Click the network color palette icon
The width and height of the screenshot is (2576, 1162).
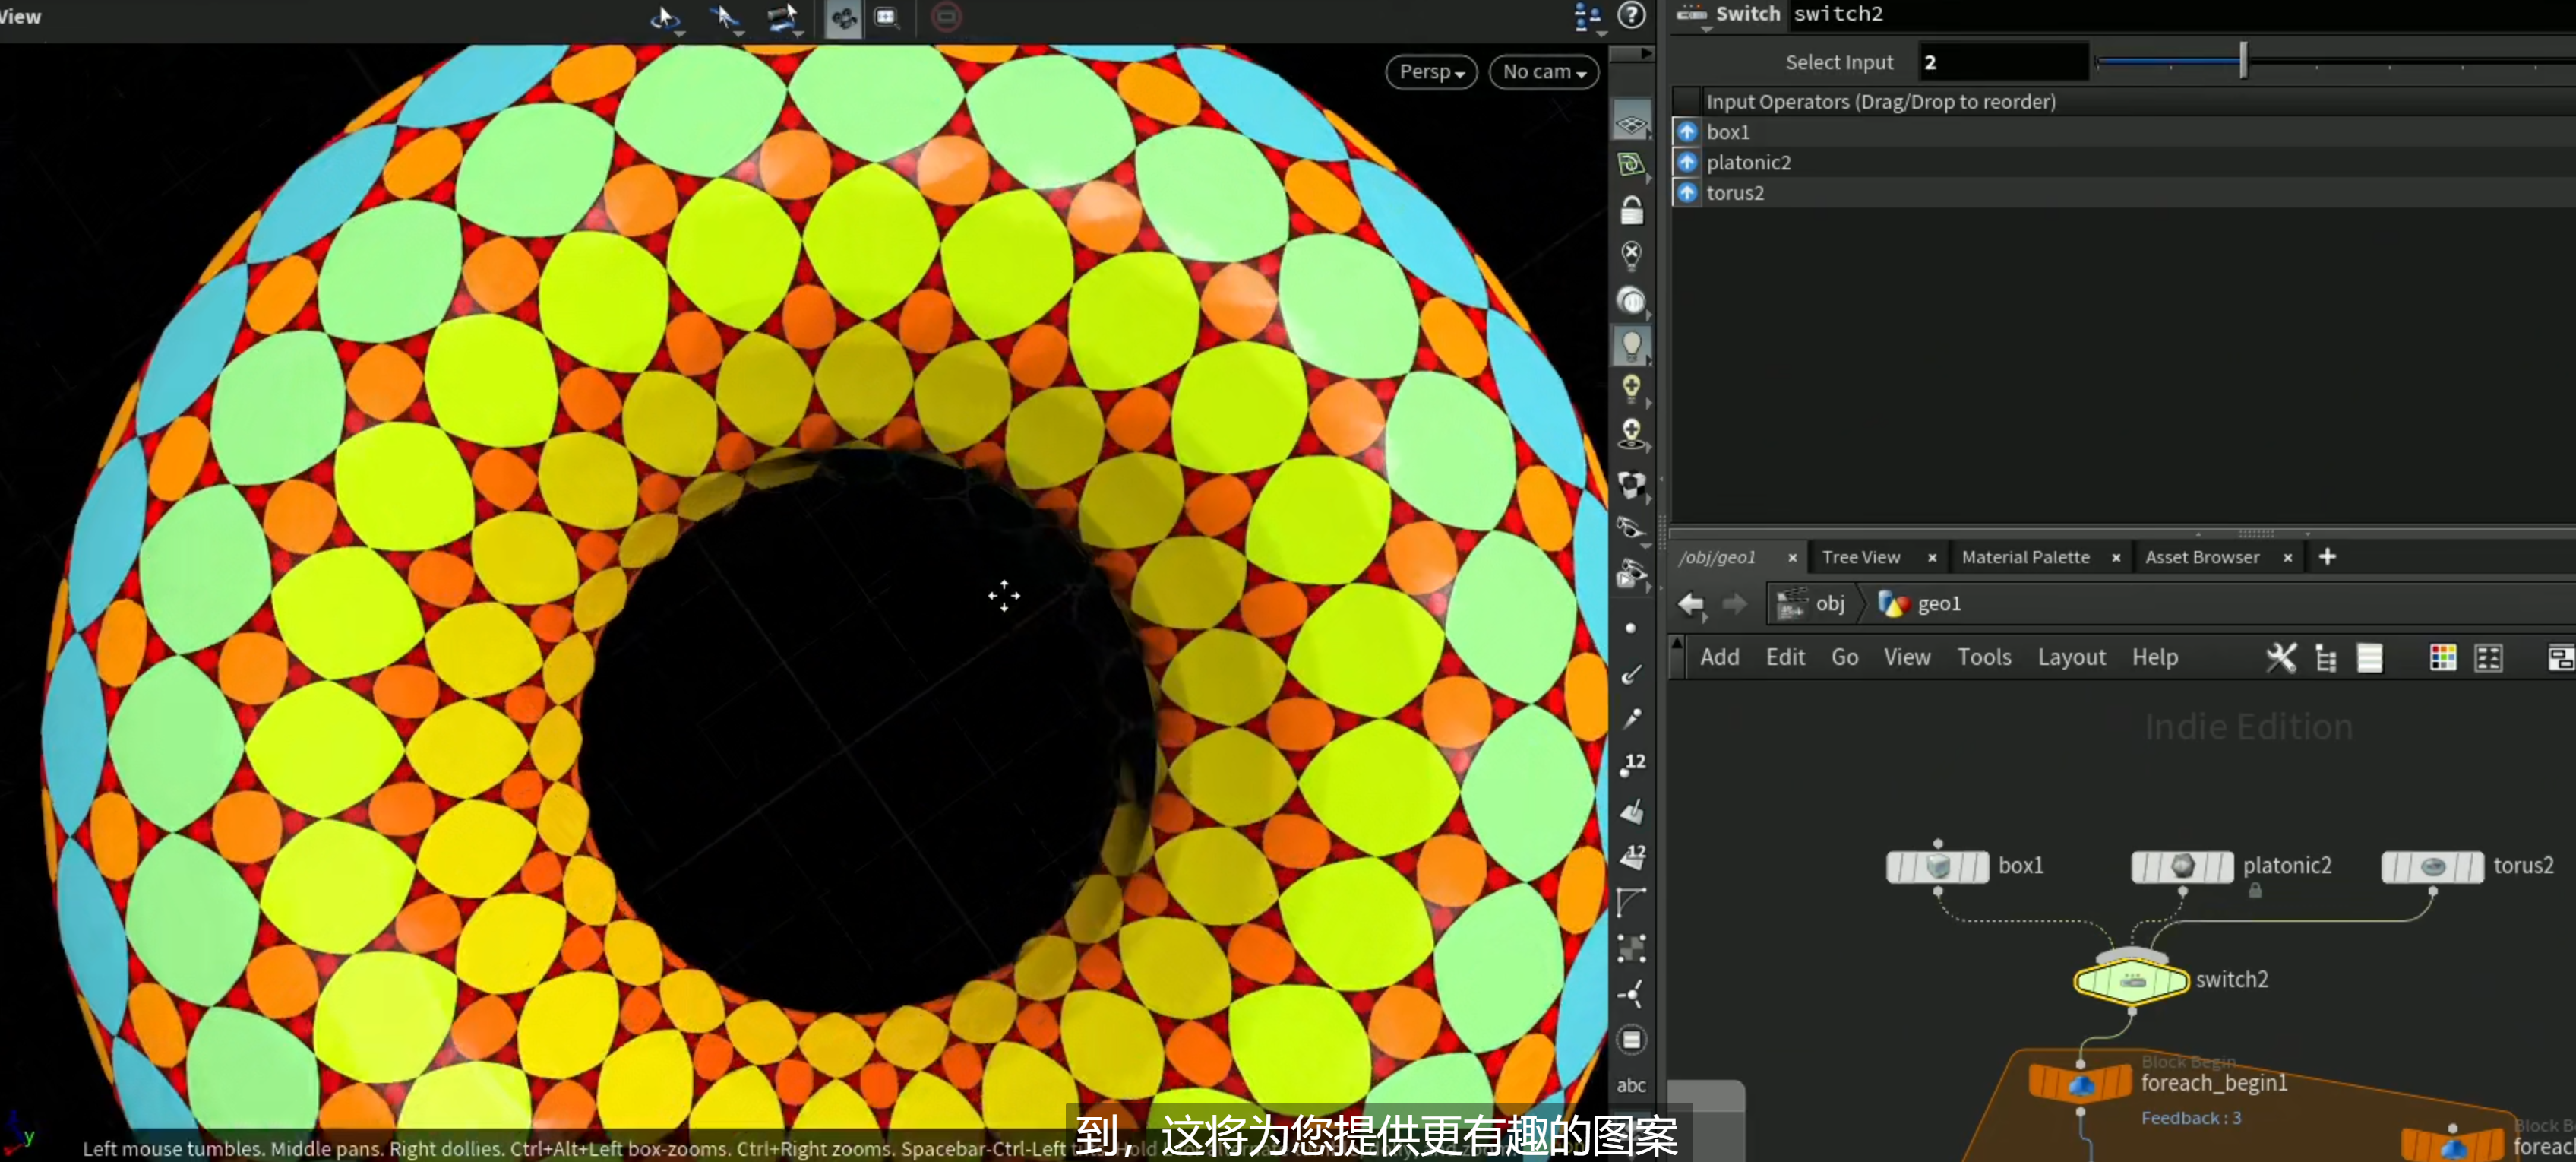click(x=2442, y=657)
